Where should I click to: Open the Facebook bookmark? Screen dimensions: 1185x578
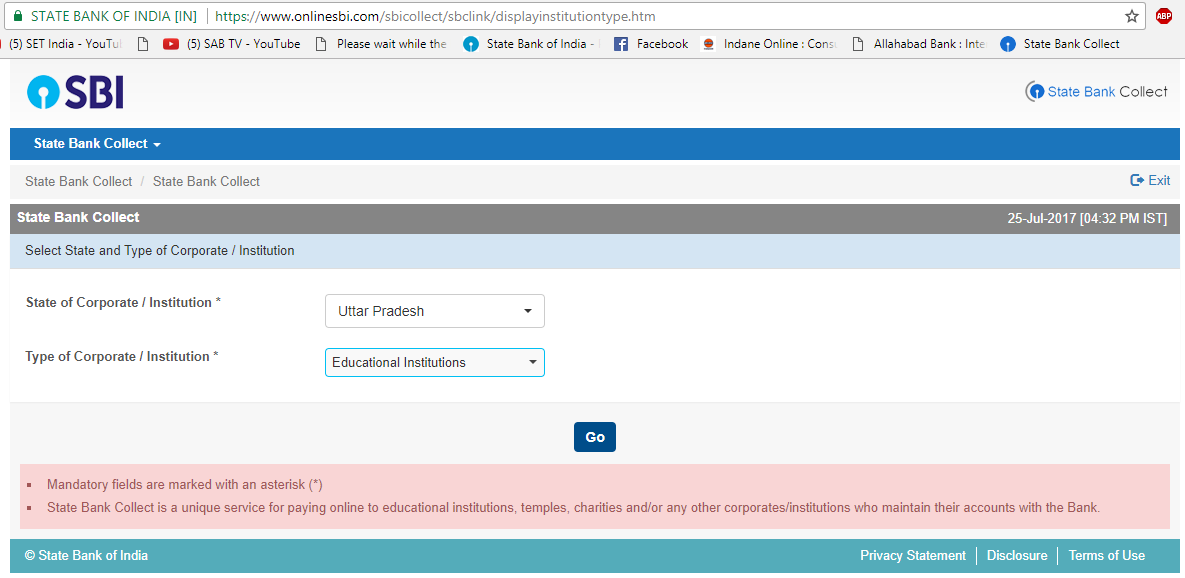[x=651, y=44]
